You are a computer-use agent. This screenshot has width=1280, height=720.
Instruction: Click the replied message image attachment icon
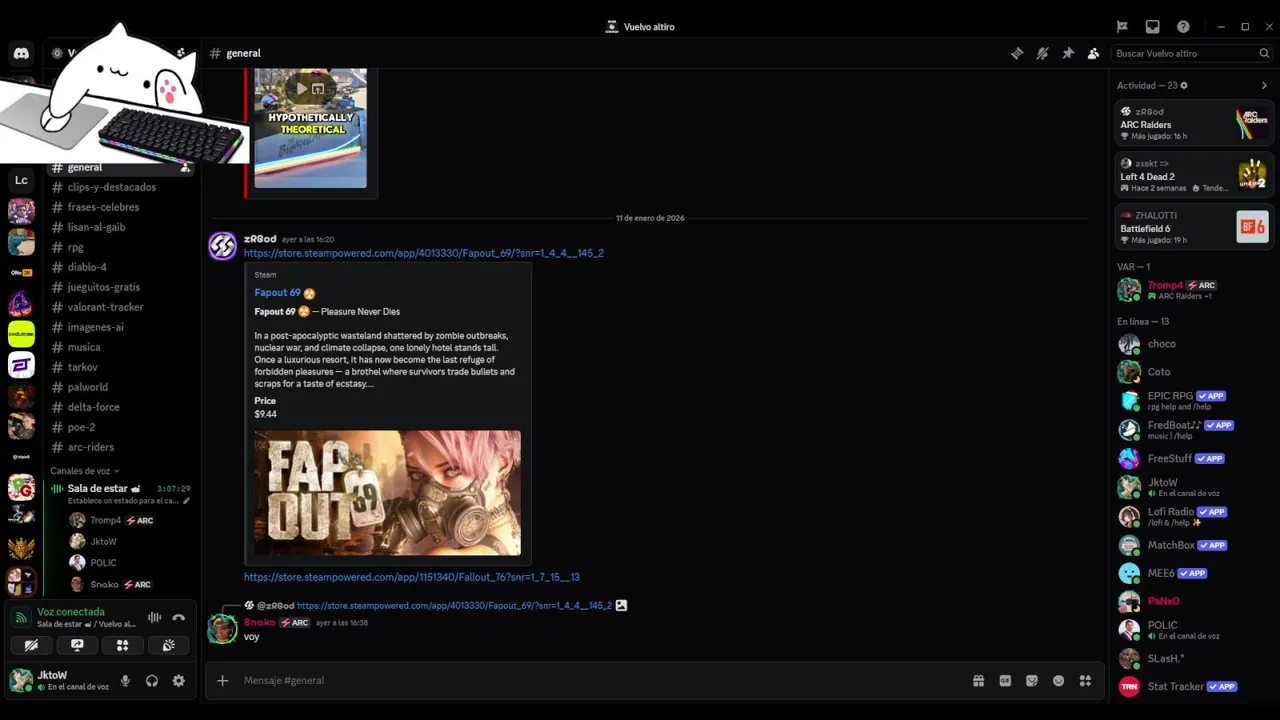tap(621, 605)
